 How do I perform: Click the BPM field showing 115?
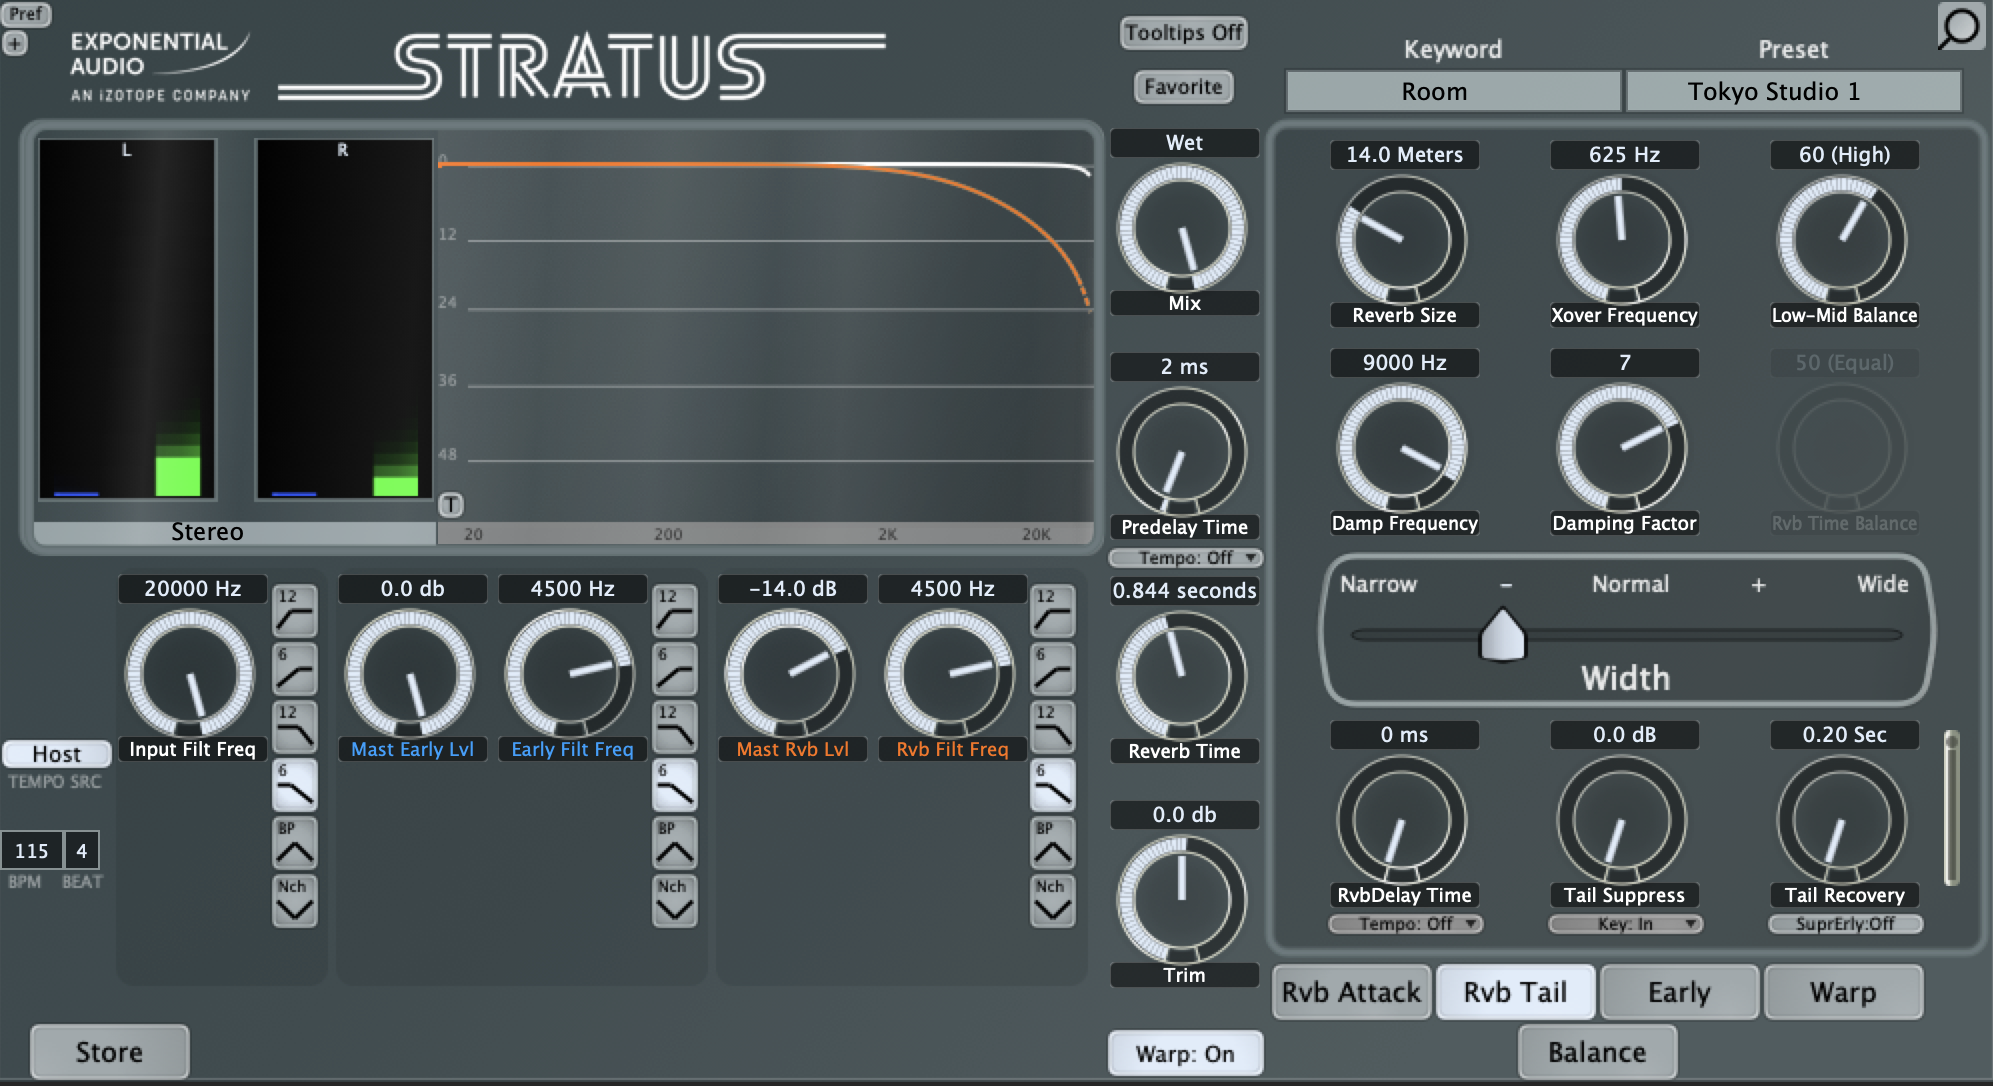pyautogui.click(x=31, y=851)
